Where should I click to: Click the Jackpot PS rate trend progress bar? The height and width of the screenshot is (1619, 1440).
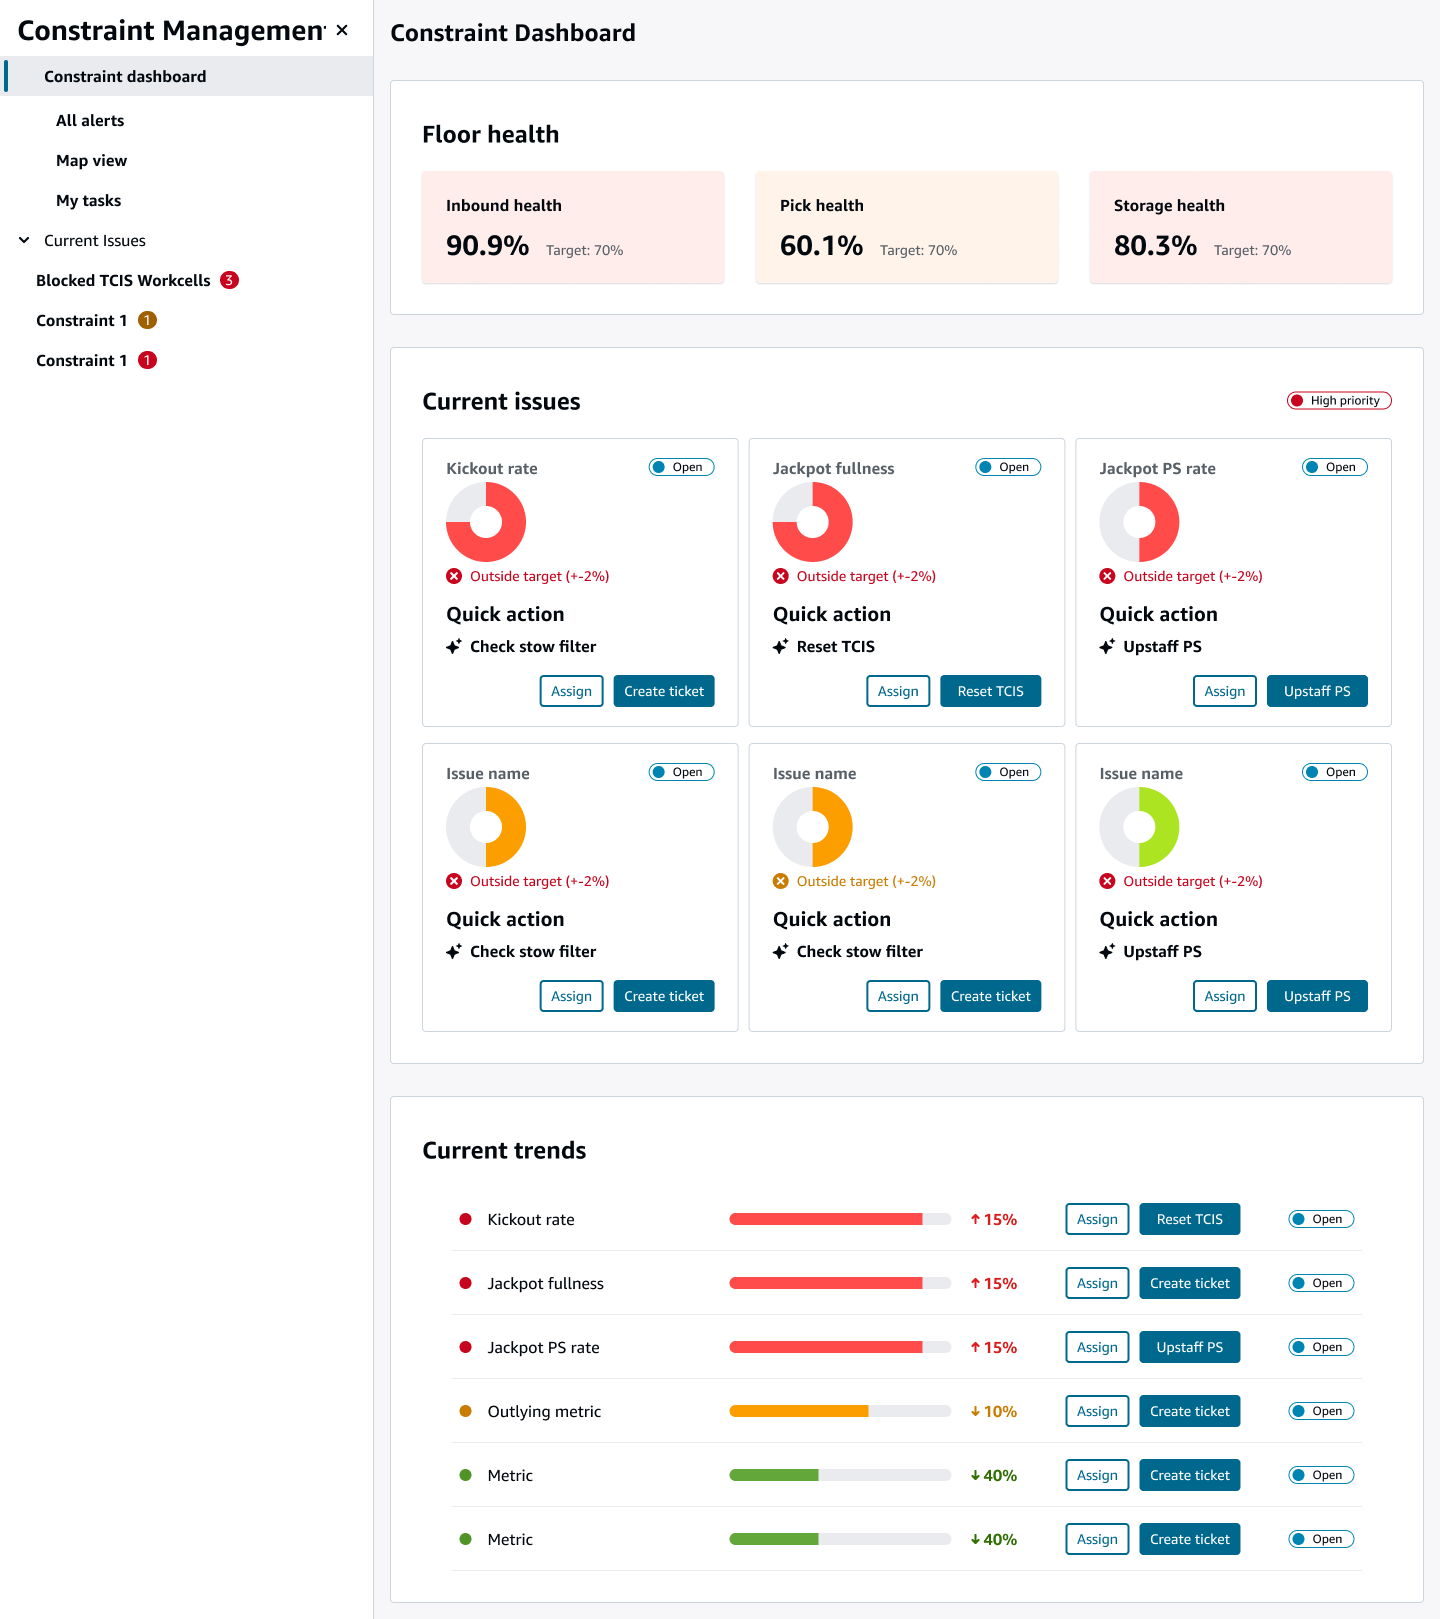coord(840,1347)
